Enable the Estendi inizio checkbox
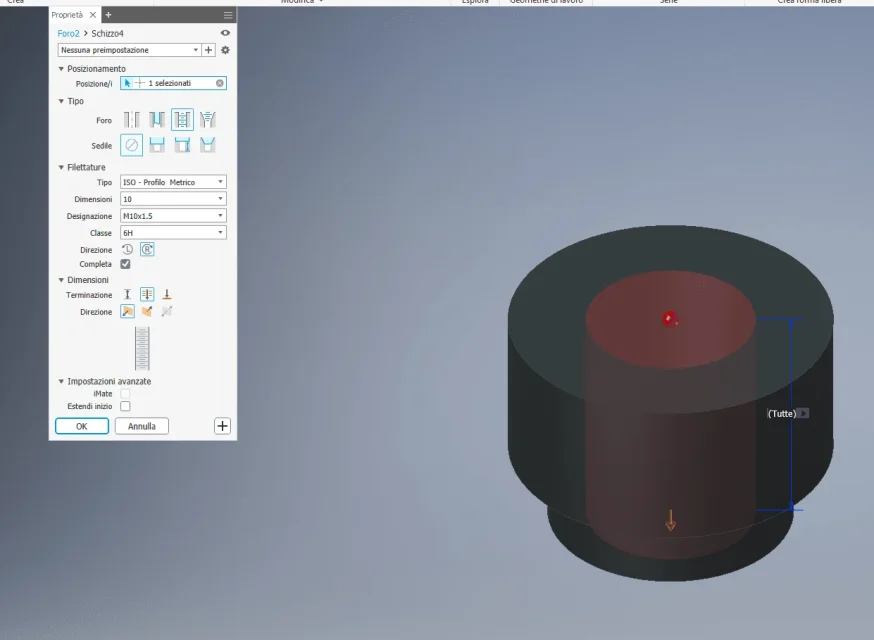Screen dimensions: 874x640 point(125,406)
